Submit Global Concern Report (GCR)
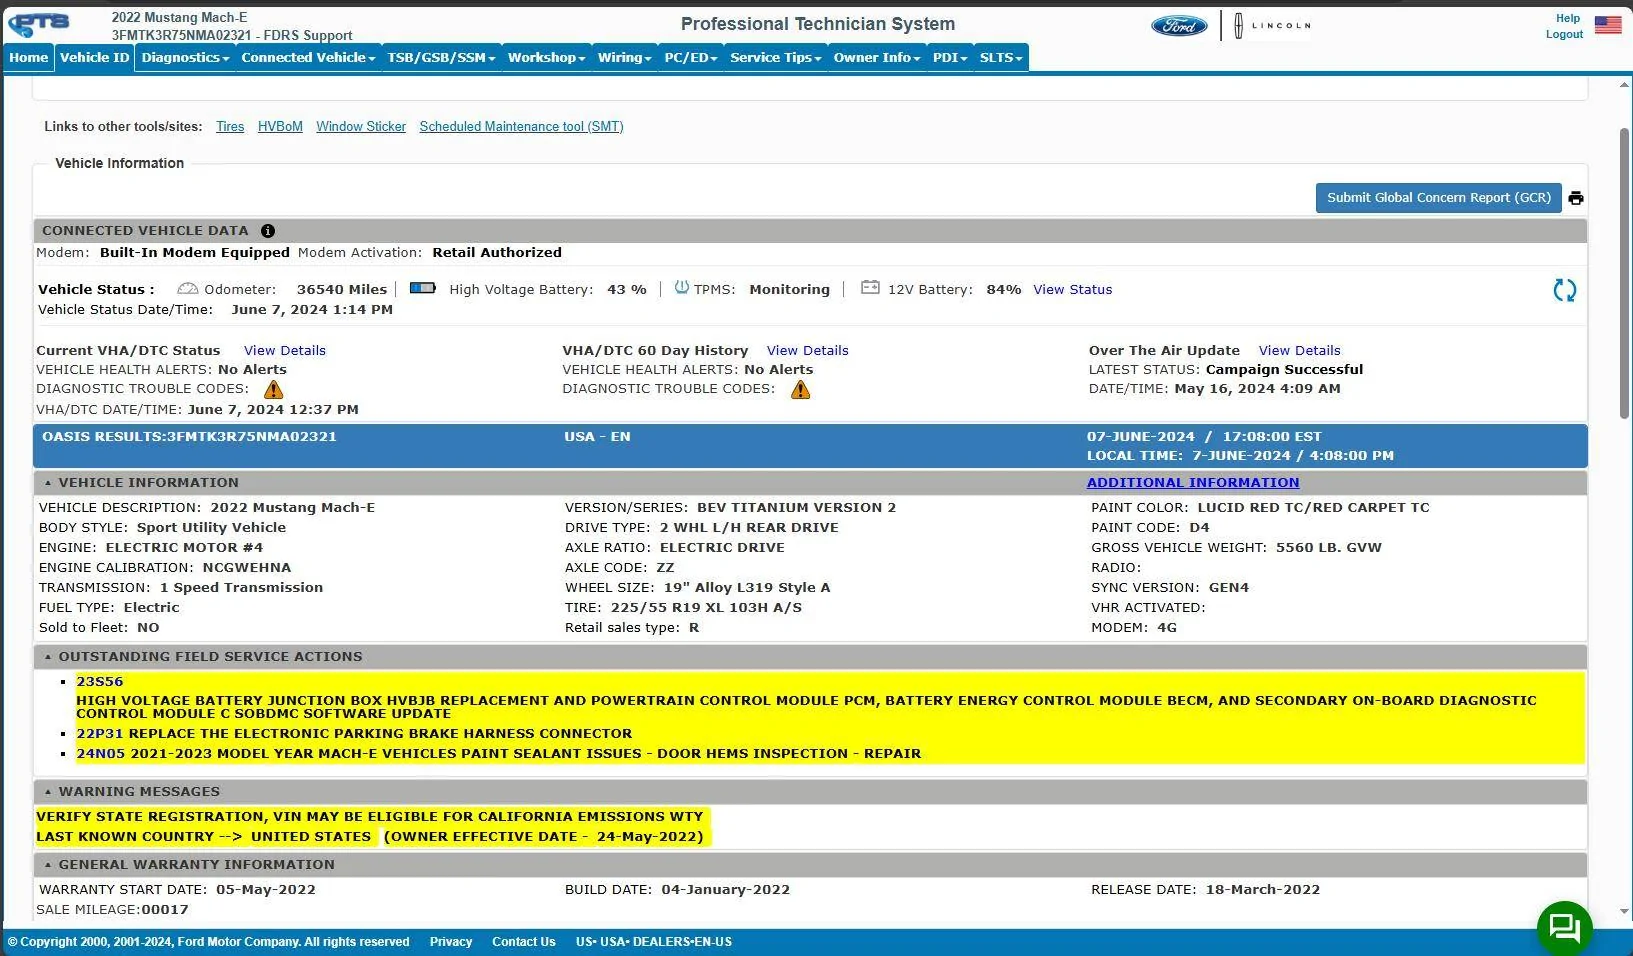This screenshot has width=1633, height=956. (x=1439, y=198)
